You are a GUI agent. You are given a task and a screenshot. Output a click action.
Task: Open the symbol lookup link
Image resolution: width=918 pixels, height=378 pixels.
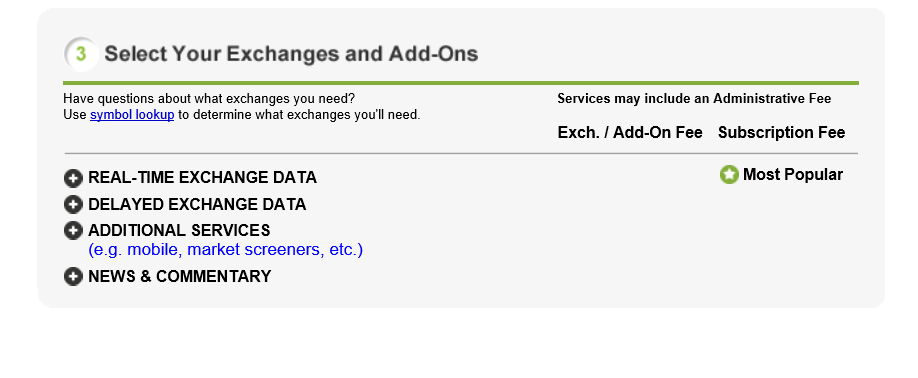(x=132, y=115)
